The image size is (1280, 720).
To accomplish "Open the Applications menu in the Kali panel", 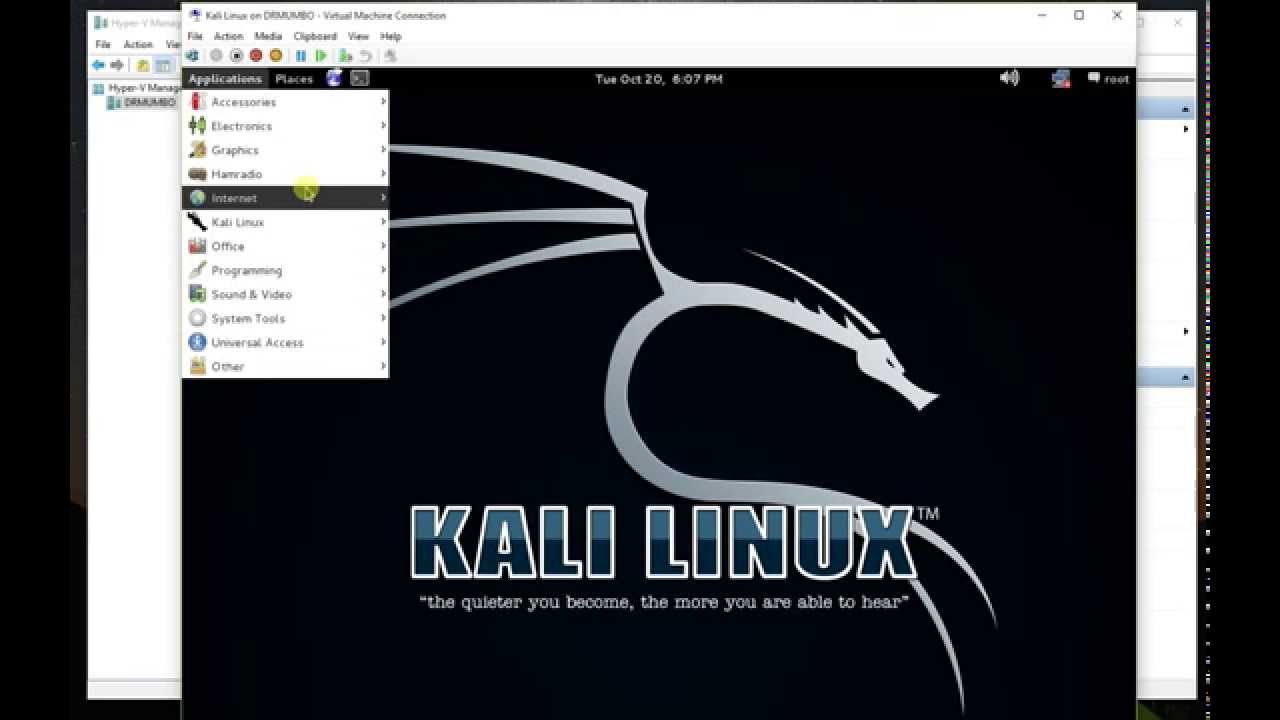I will point(225,79).
